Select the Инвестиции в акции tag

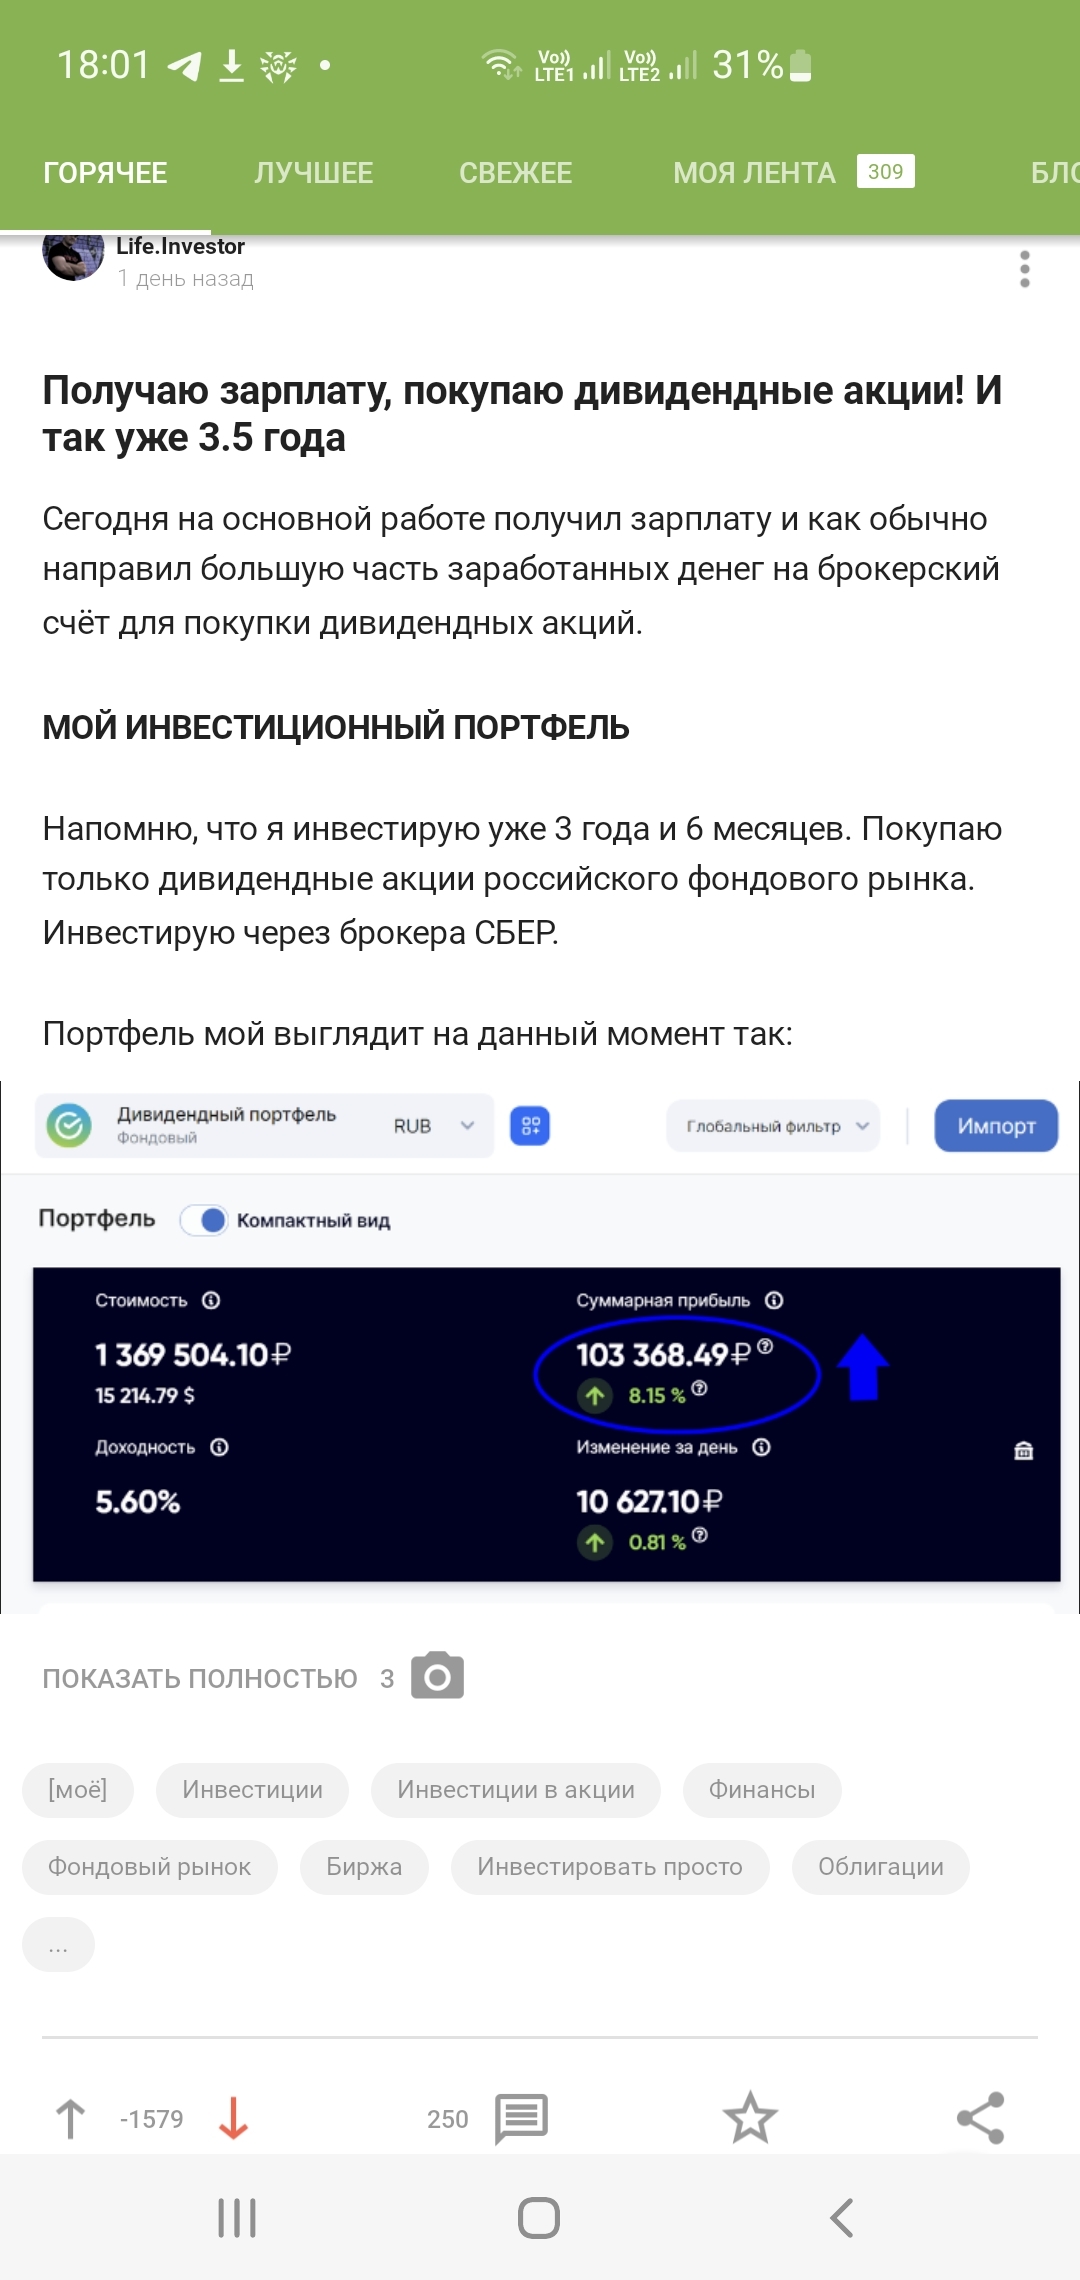[x=515, y=1789]
